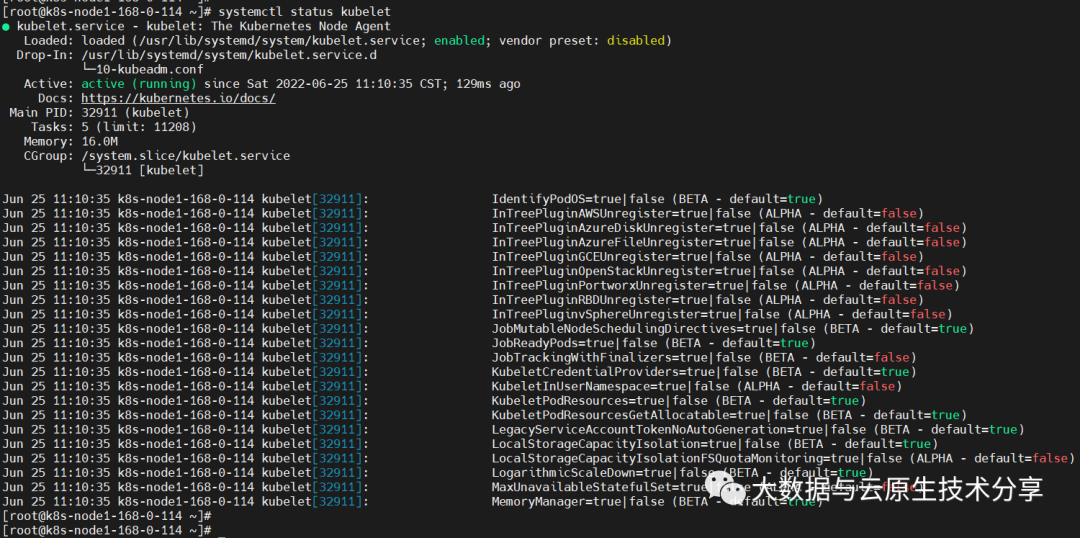Select the 'InTreePluginGCEUnregister' log entry
Image resolution: width=1080 pixels, height=538 pixels.
pyautogui.click(x=708, y=257)
